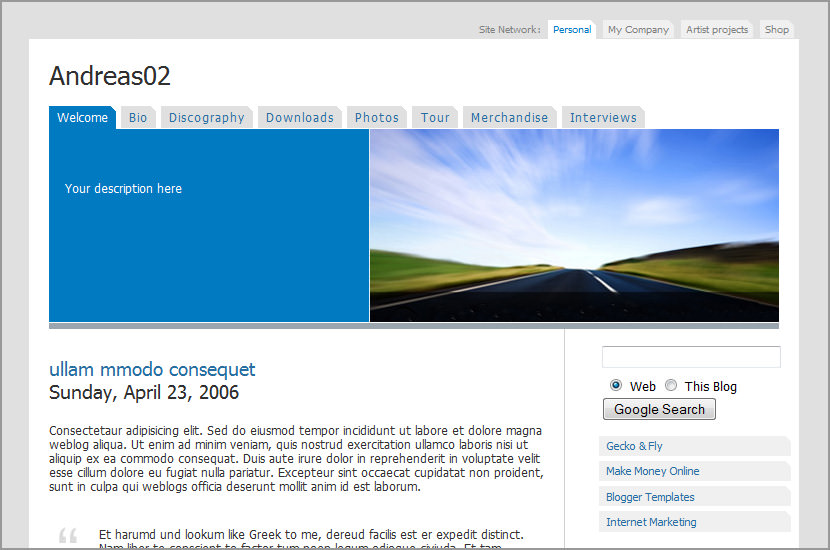Go to the Shop tab
830x550 pixels.
coord(777,30)
